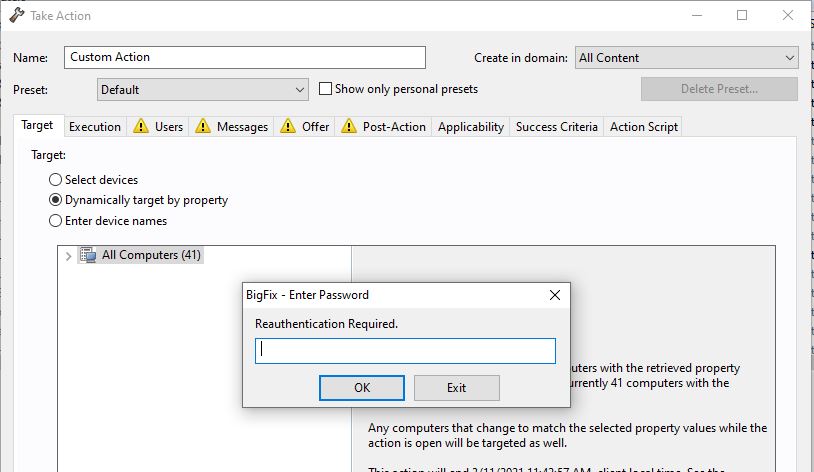Click the 'Any computers that change to match' paragraph
The image size is (814, 472).
567,435
